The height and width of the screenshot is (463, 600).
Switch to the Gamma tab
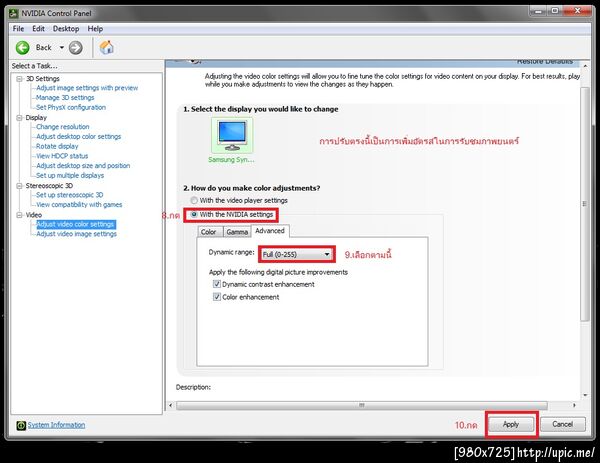237,232
